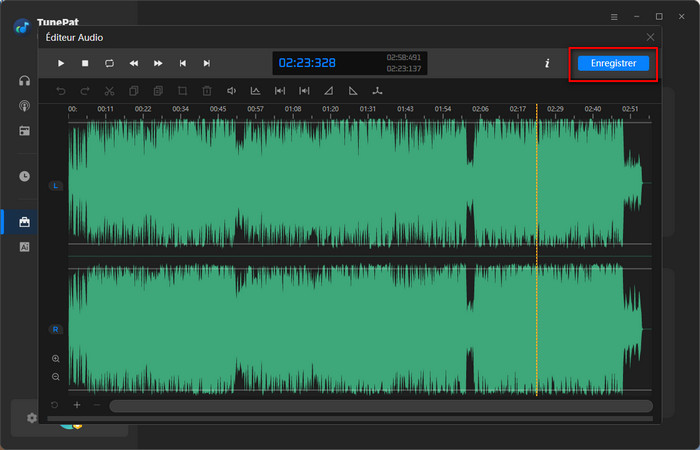Undo the last edit
The height and width of the screenshot is (450, 700).
click(x=61, y=91)
